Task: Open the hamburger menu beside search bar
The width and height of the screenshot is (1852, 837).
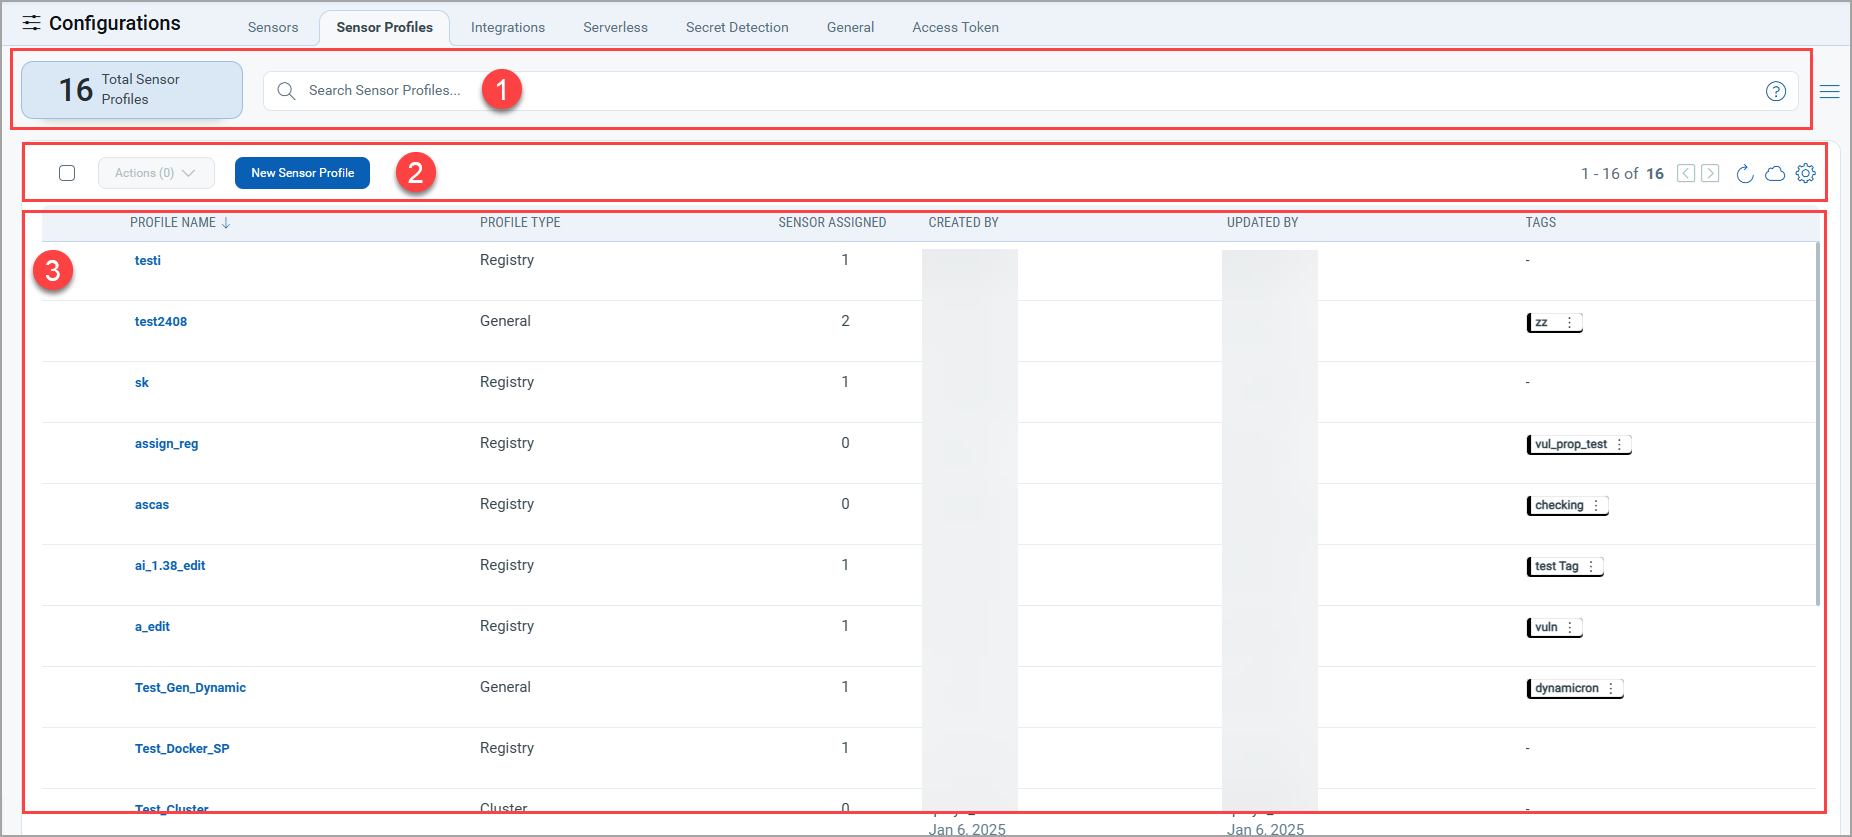Action: tap(1830, 92)
